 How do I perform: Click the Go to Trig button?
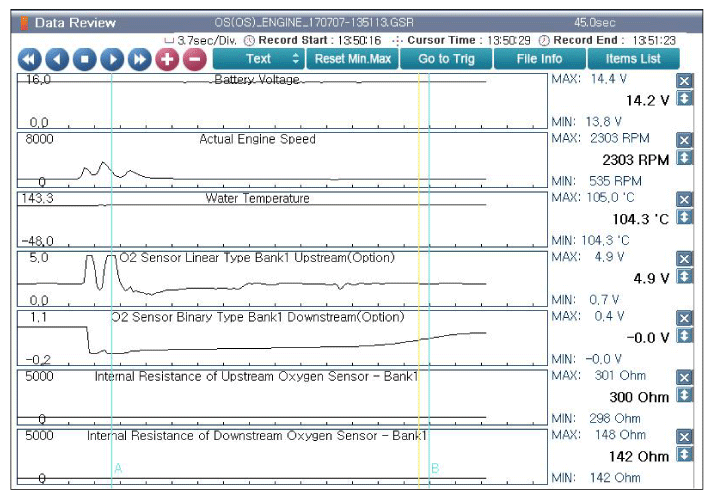[446, 59]
